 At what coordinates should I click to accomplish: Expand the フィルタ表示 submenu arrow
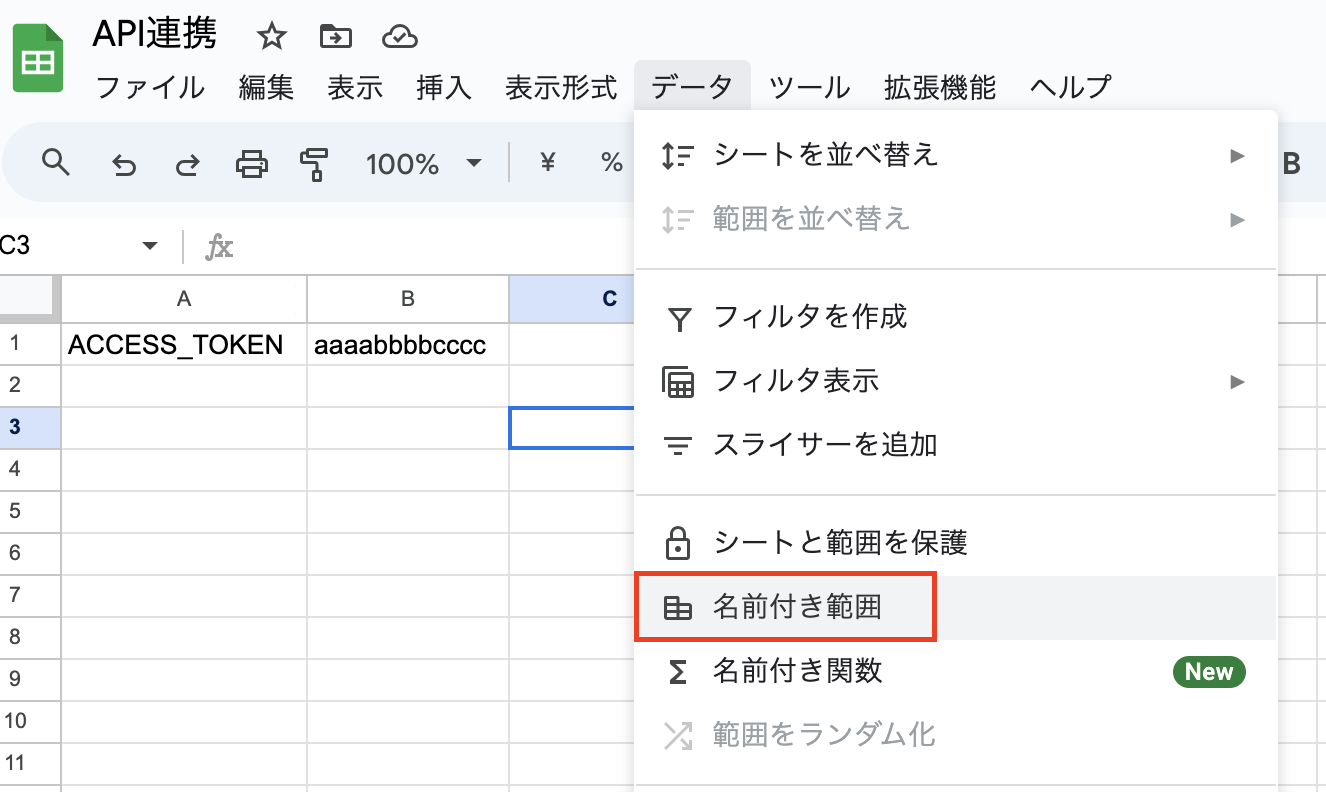[1238, 381]
